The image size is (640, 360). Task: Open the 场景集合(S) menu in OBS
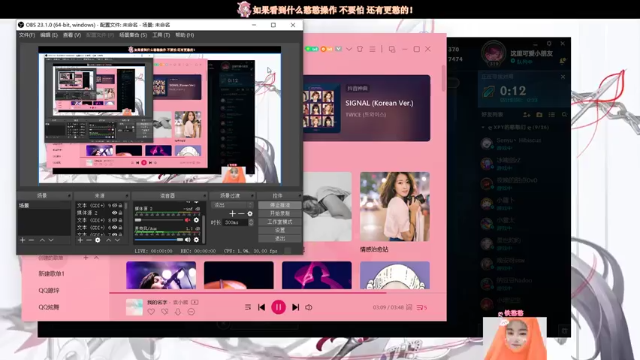pyautogui.click(x=133, y=35)
